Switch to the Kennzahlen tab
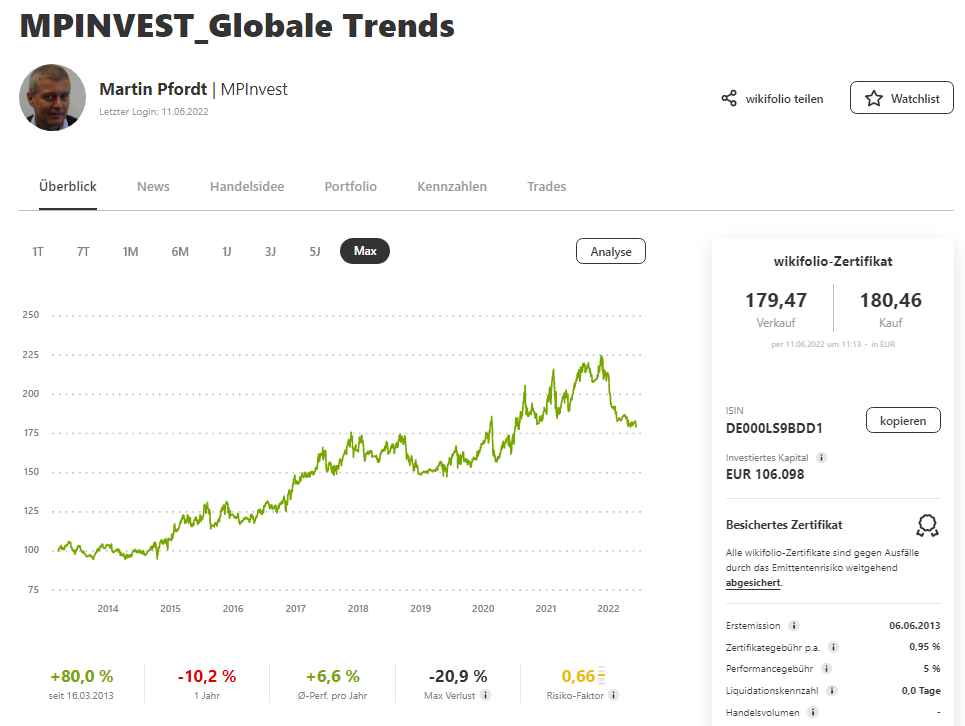Screen dimensions: 965x726 point(452,186)
